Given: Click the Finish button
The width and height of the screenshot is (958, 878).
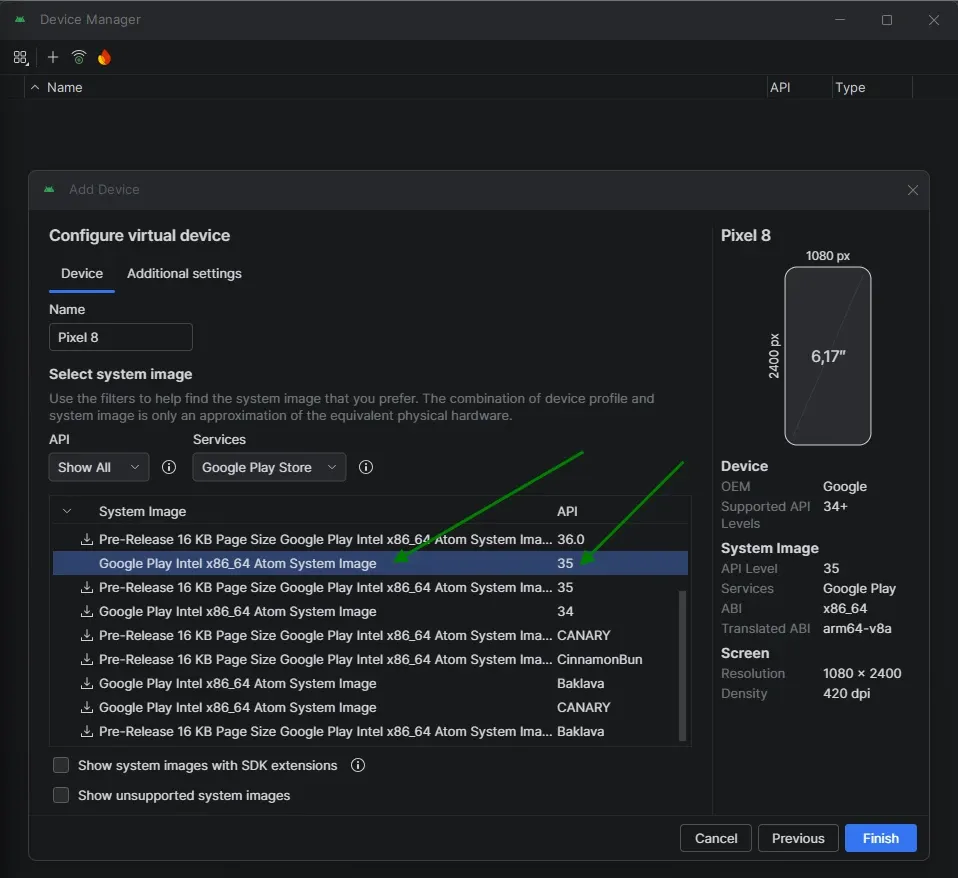Looking at the screenshot, I should pyautogui.click(x=880, y=838).
